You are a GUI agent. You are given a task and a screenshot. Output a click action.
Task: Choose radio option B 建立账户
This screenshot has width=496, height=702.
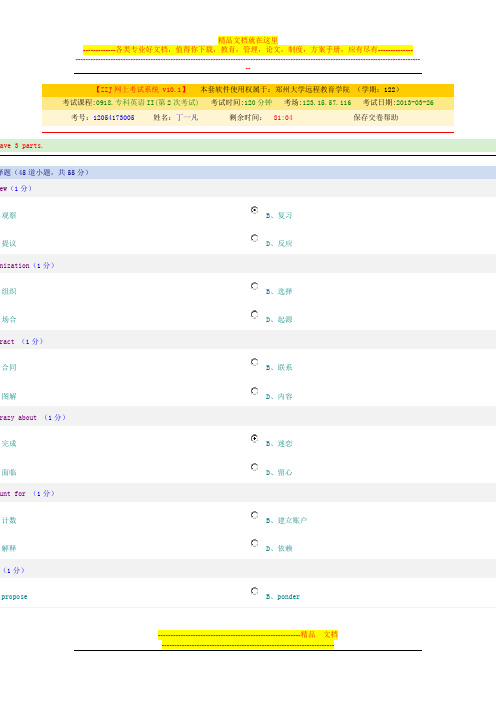click(254, 515)
